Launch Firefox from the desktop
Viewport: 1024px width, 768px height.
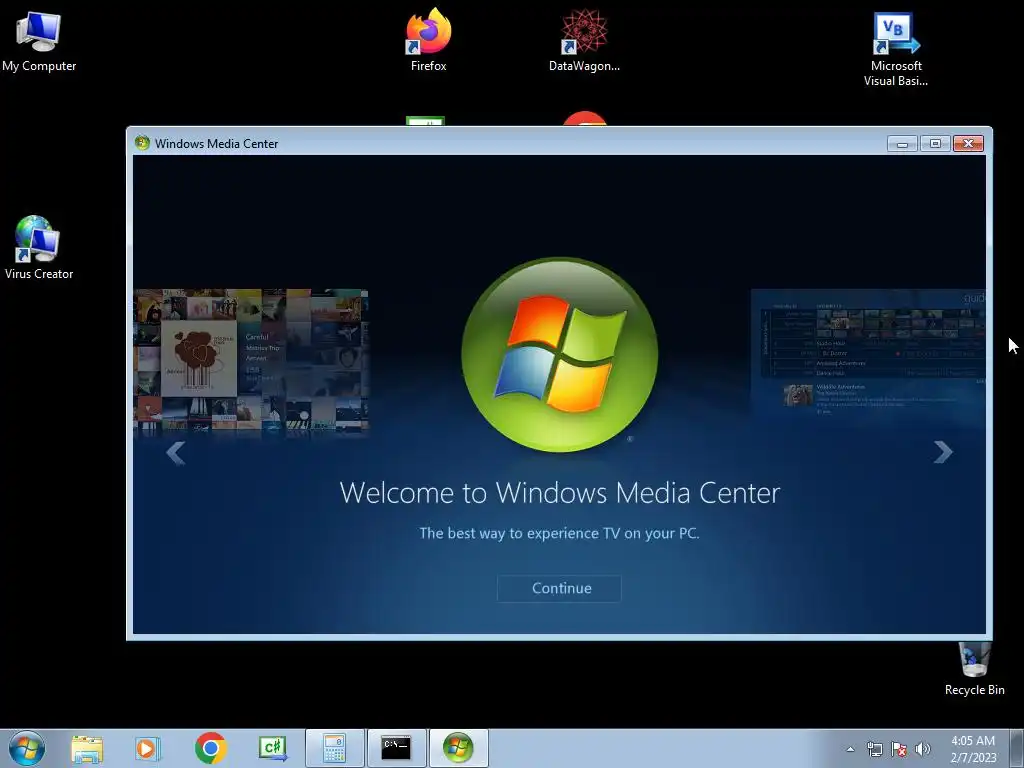(428, 39)
